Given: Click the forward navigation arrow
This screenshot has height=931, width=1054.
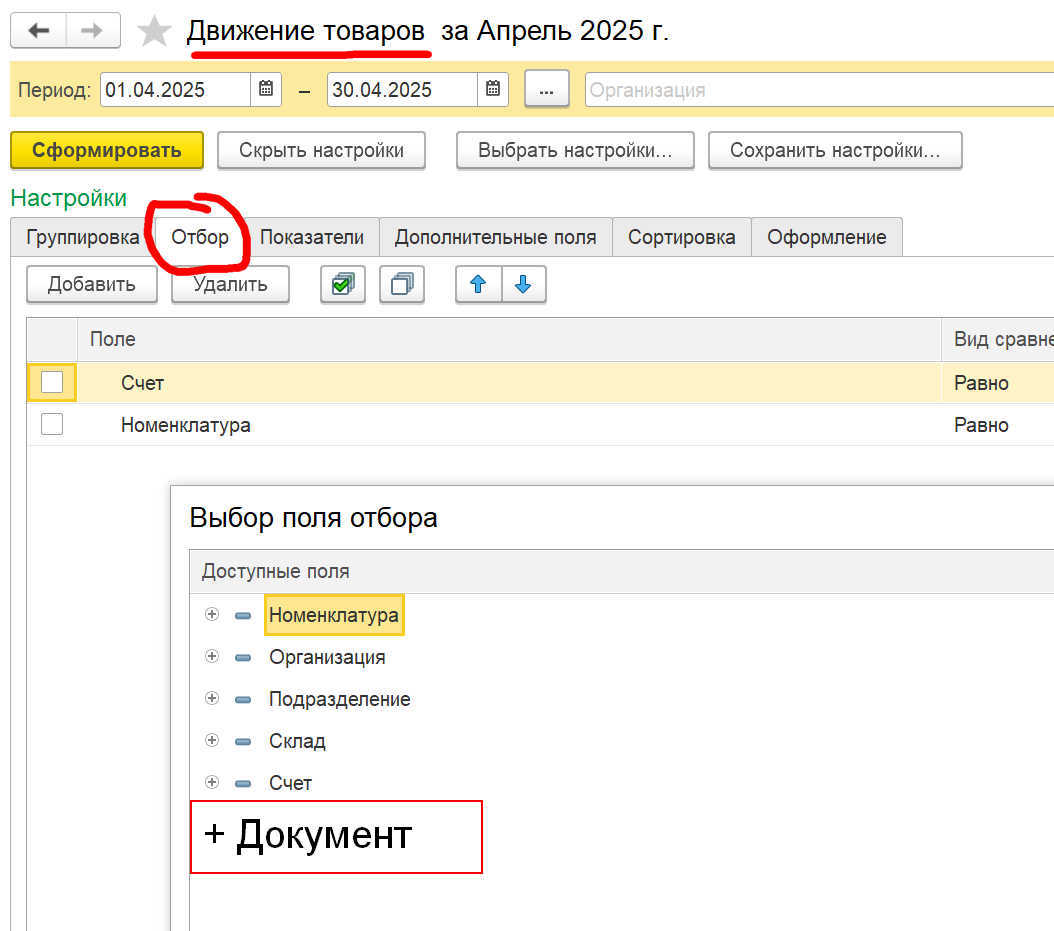Looking at the screenshot, I should [x=92, y=31].
